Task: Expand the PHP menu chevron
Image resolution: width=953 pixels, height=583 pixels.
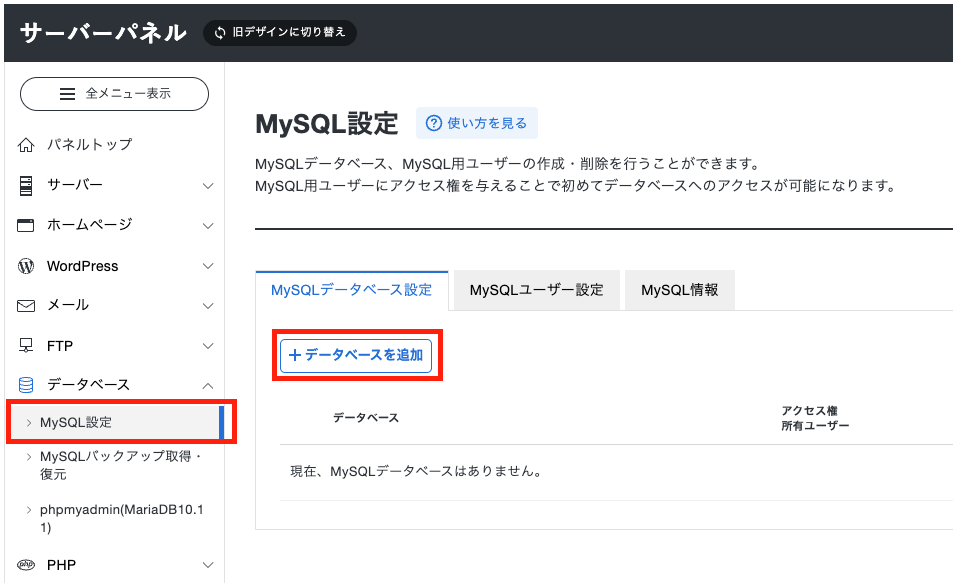Action: point(208,565)
